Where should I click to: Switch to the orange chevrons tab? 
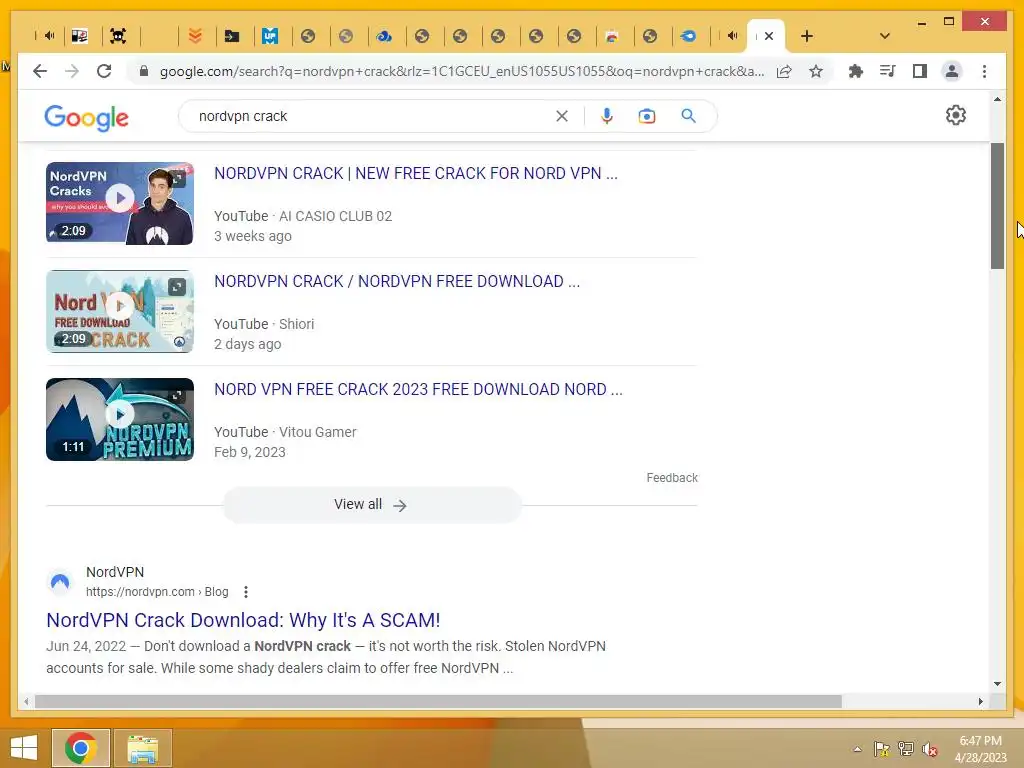pyautogui.click(x=195, y=36)
